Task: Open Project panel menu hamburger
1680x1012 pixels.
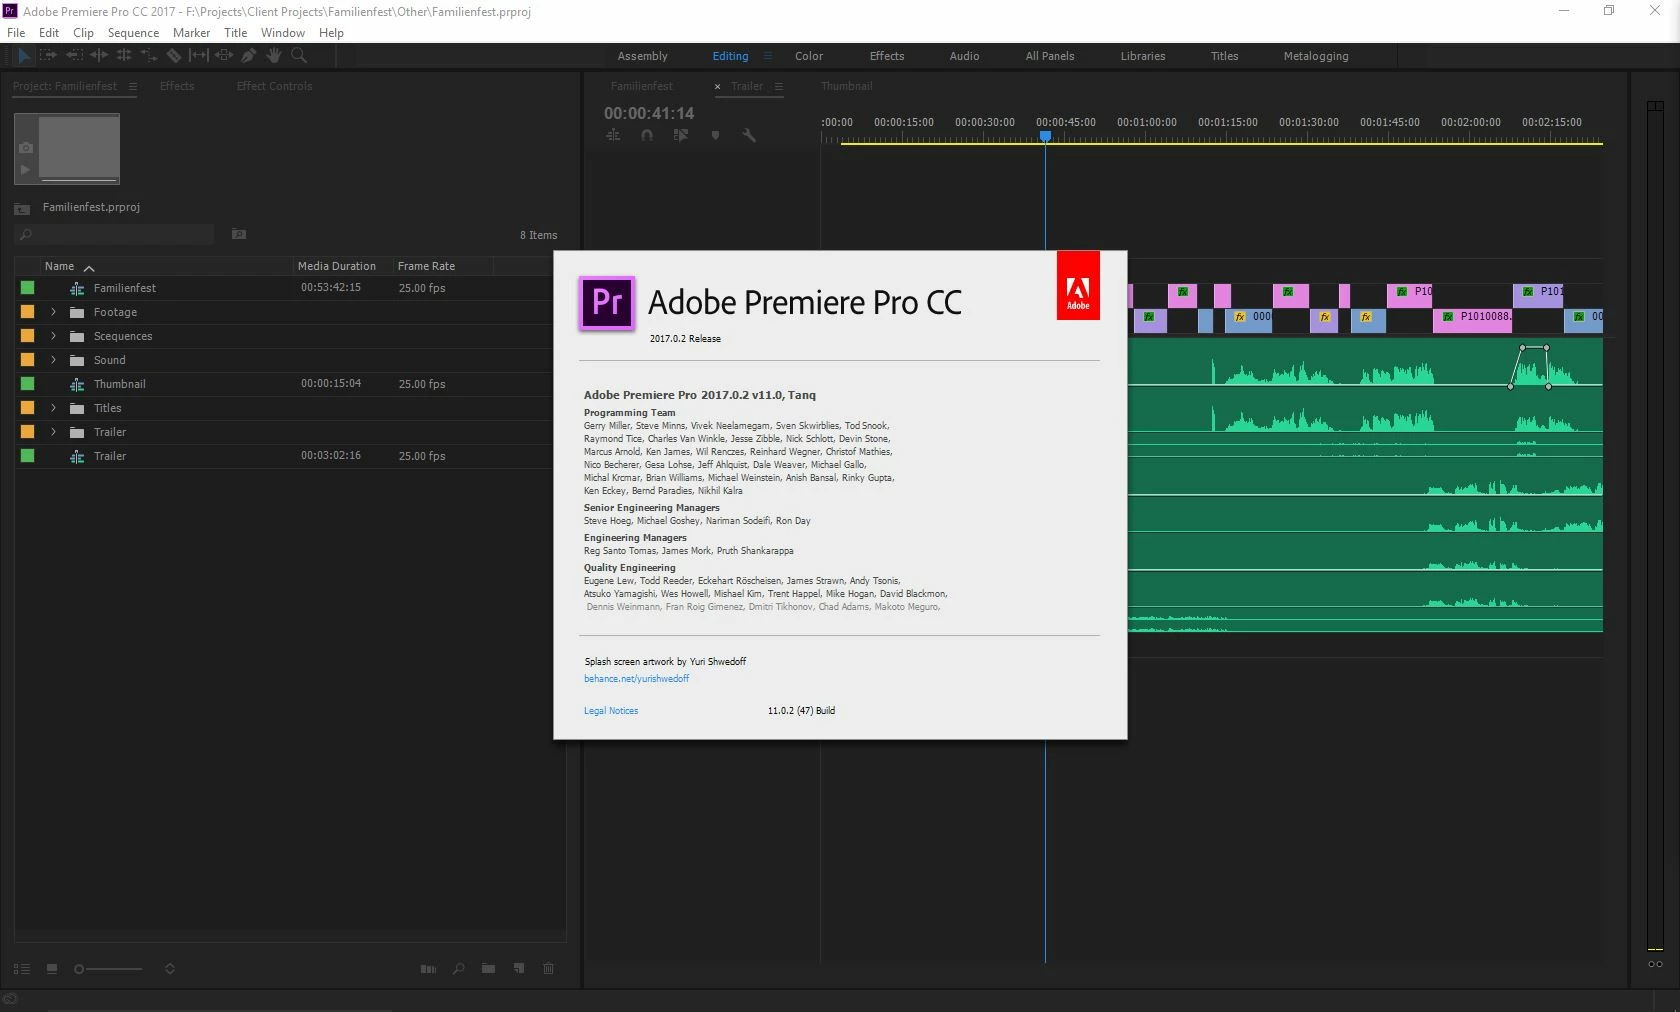Action: pyautogui.click(x=133, y=86)
